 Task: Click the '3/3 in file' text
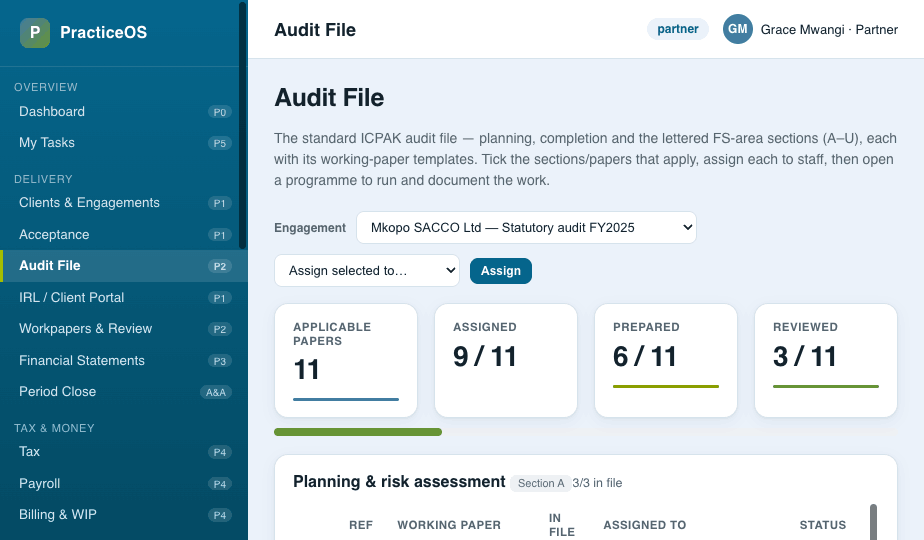[597, 483]
